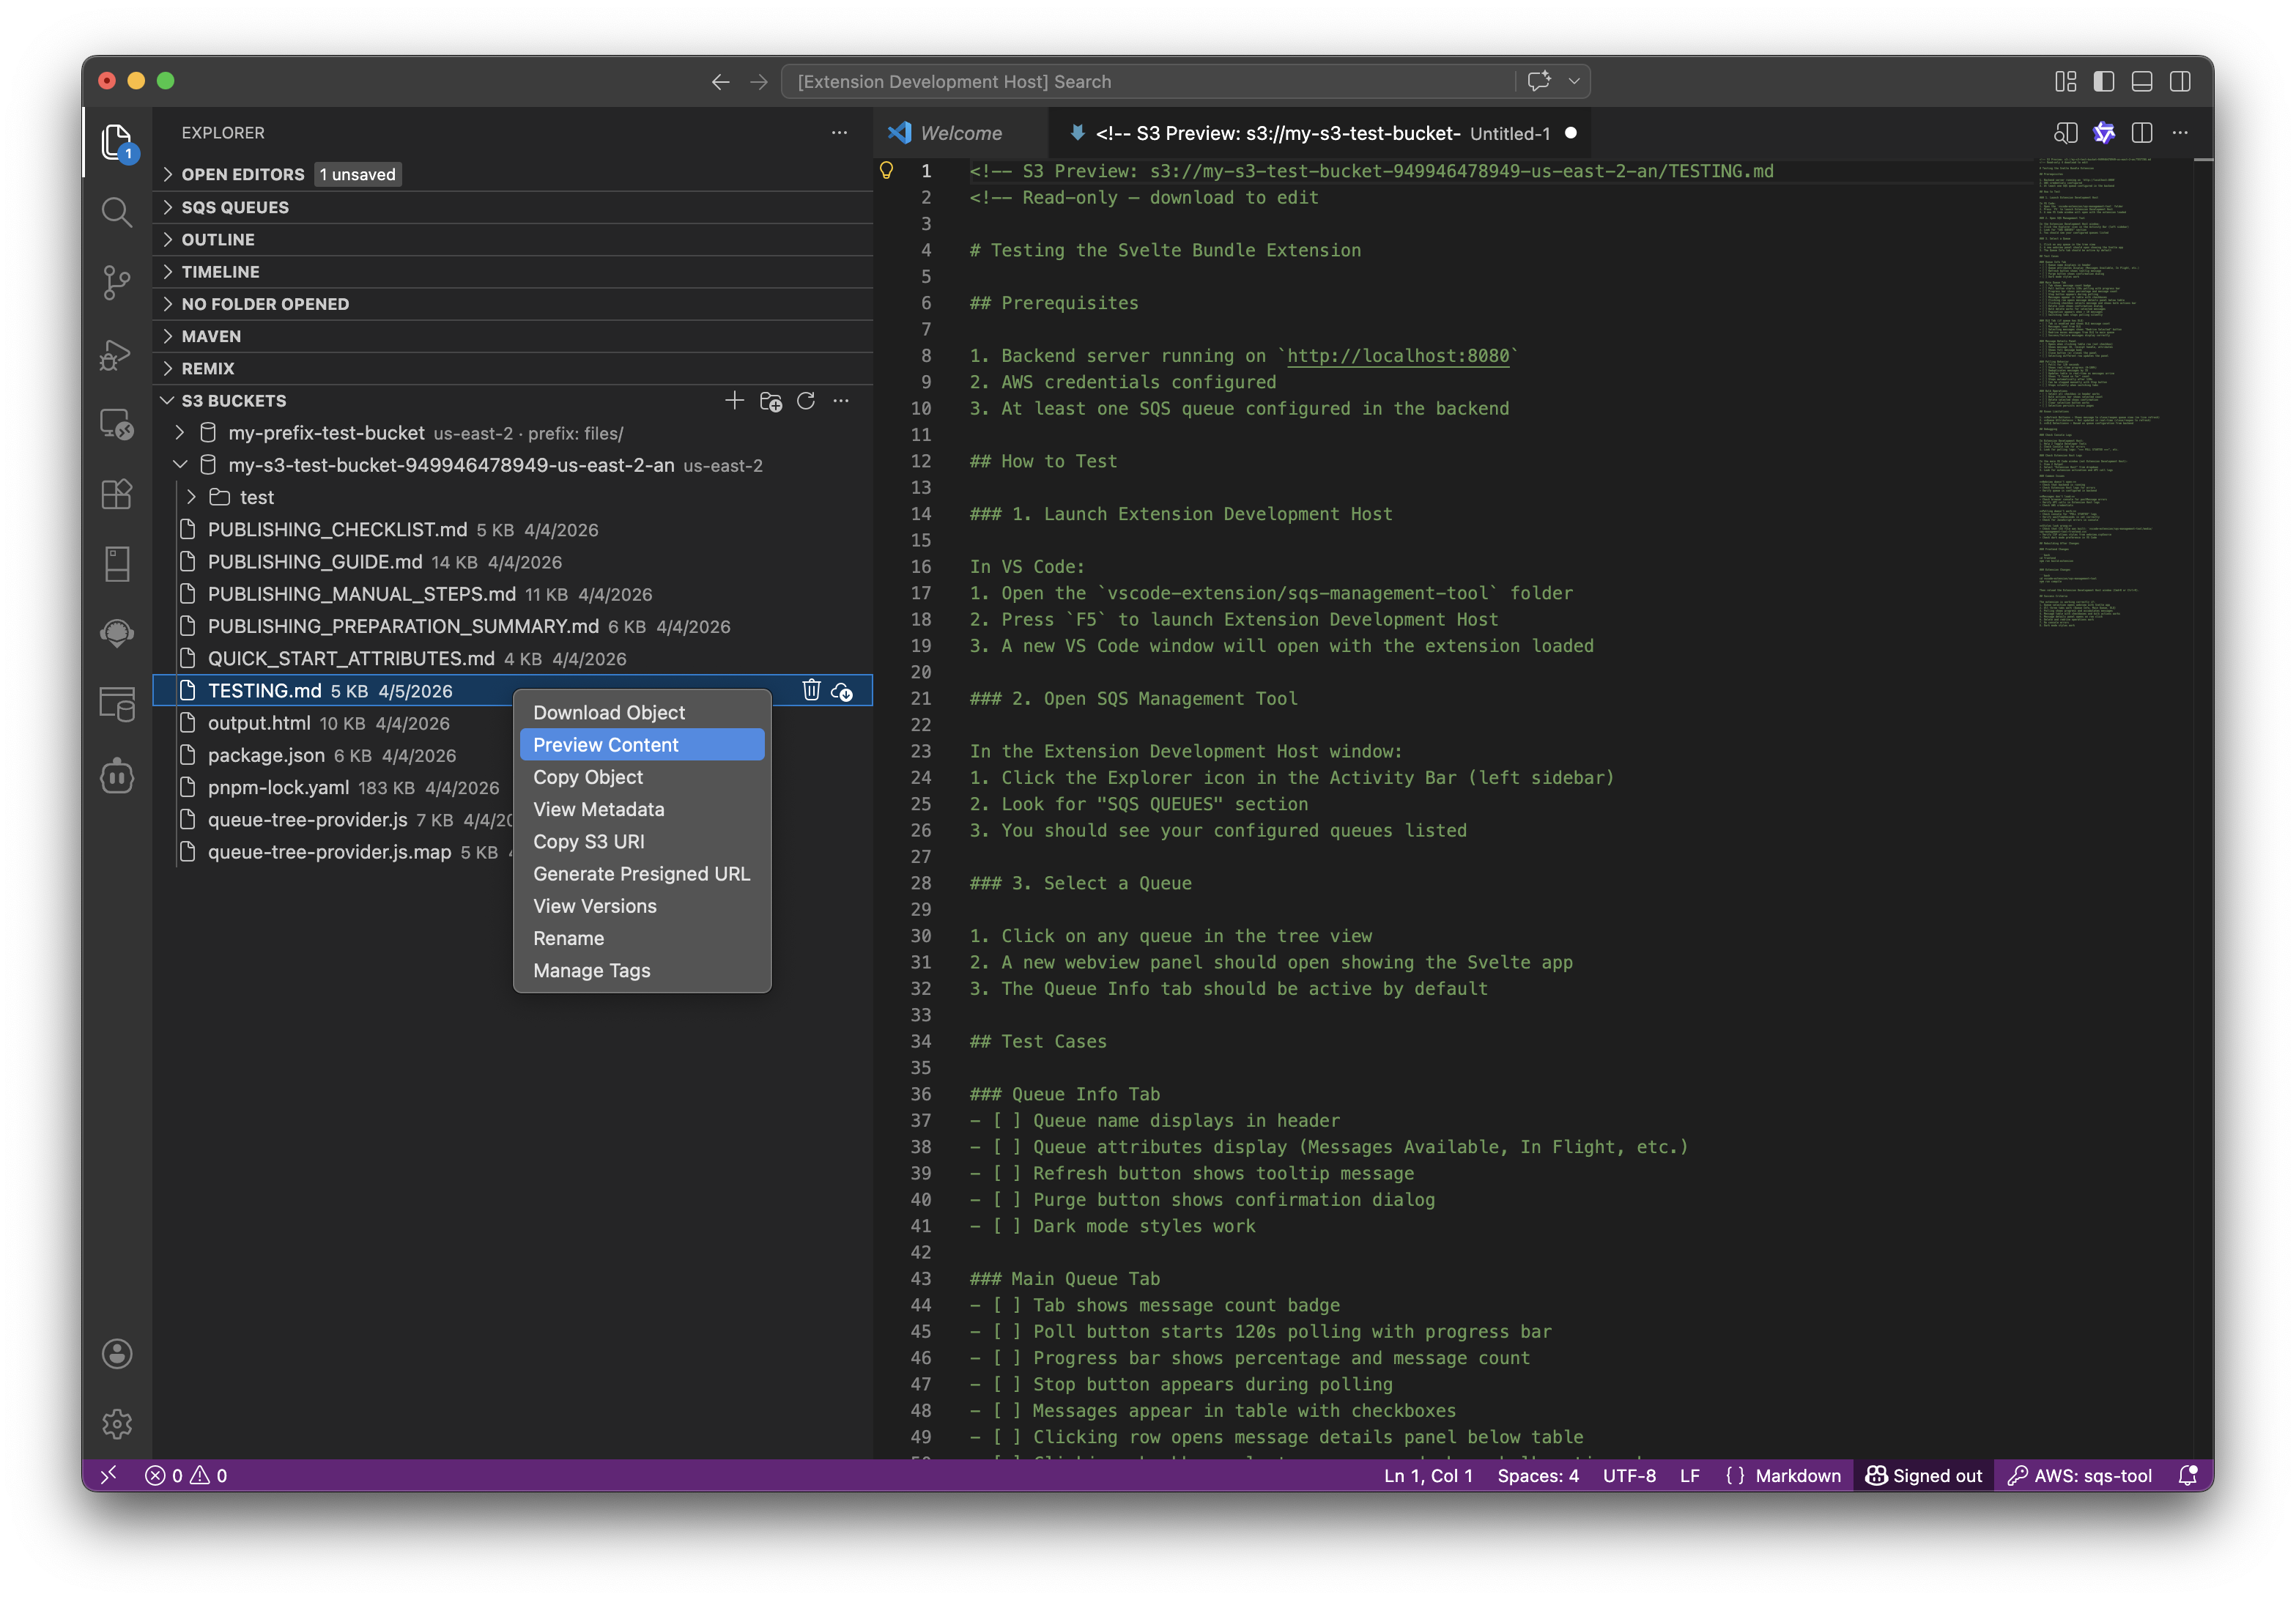
Task: Open Source Control view icon
Action: pyautogui.click(x=117, y=283)
